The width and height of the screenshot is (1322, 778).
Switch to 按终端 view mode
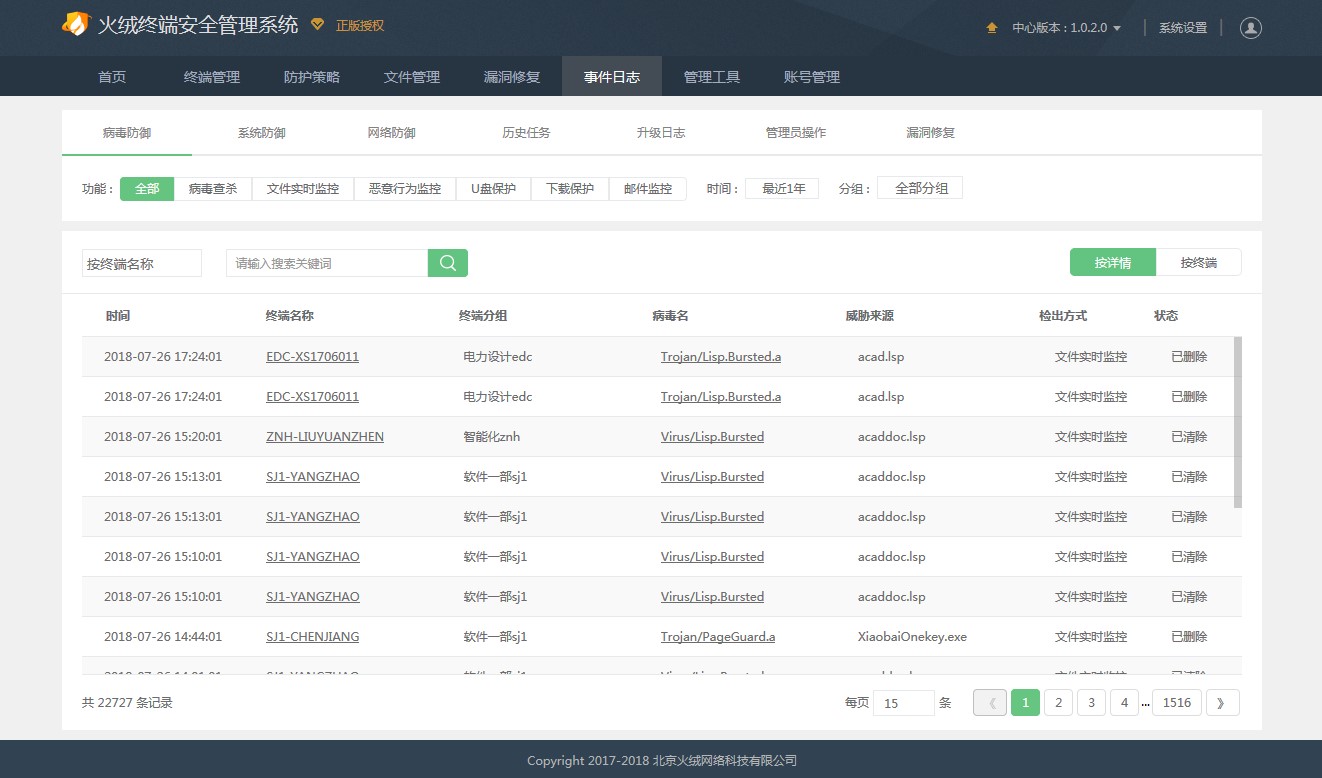click(x=1199, y=263)
